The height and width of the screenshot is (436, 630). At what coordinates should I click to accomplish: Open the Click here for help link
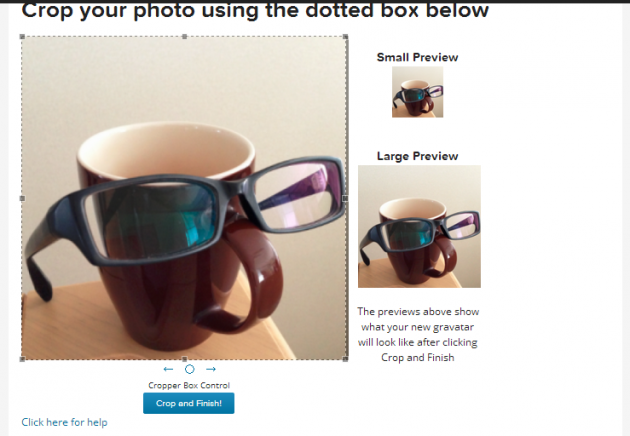click(64, 422)
